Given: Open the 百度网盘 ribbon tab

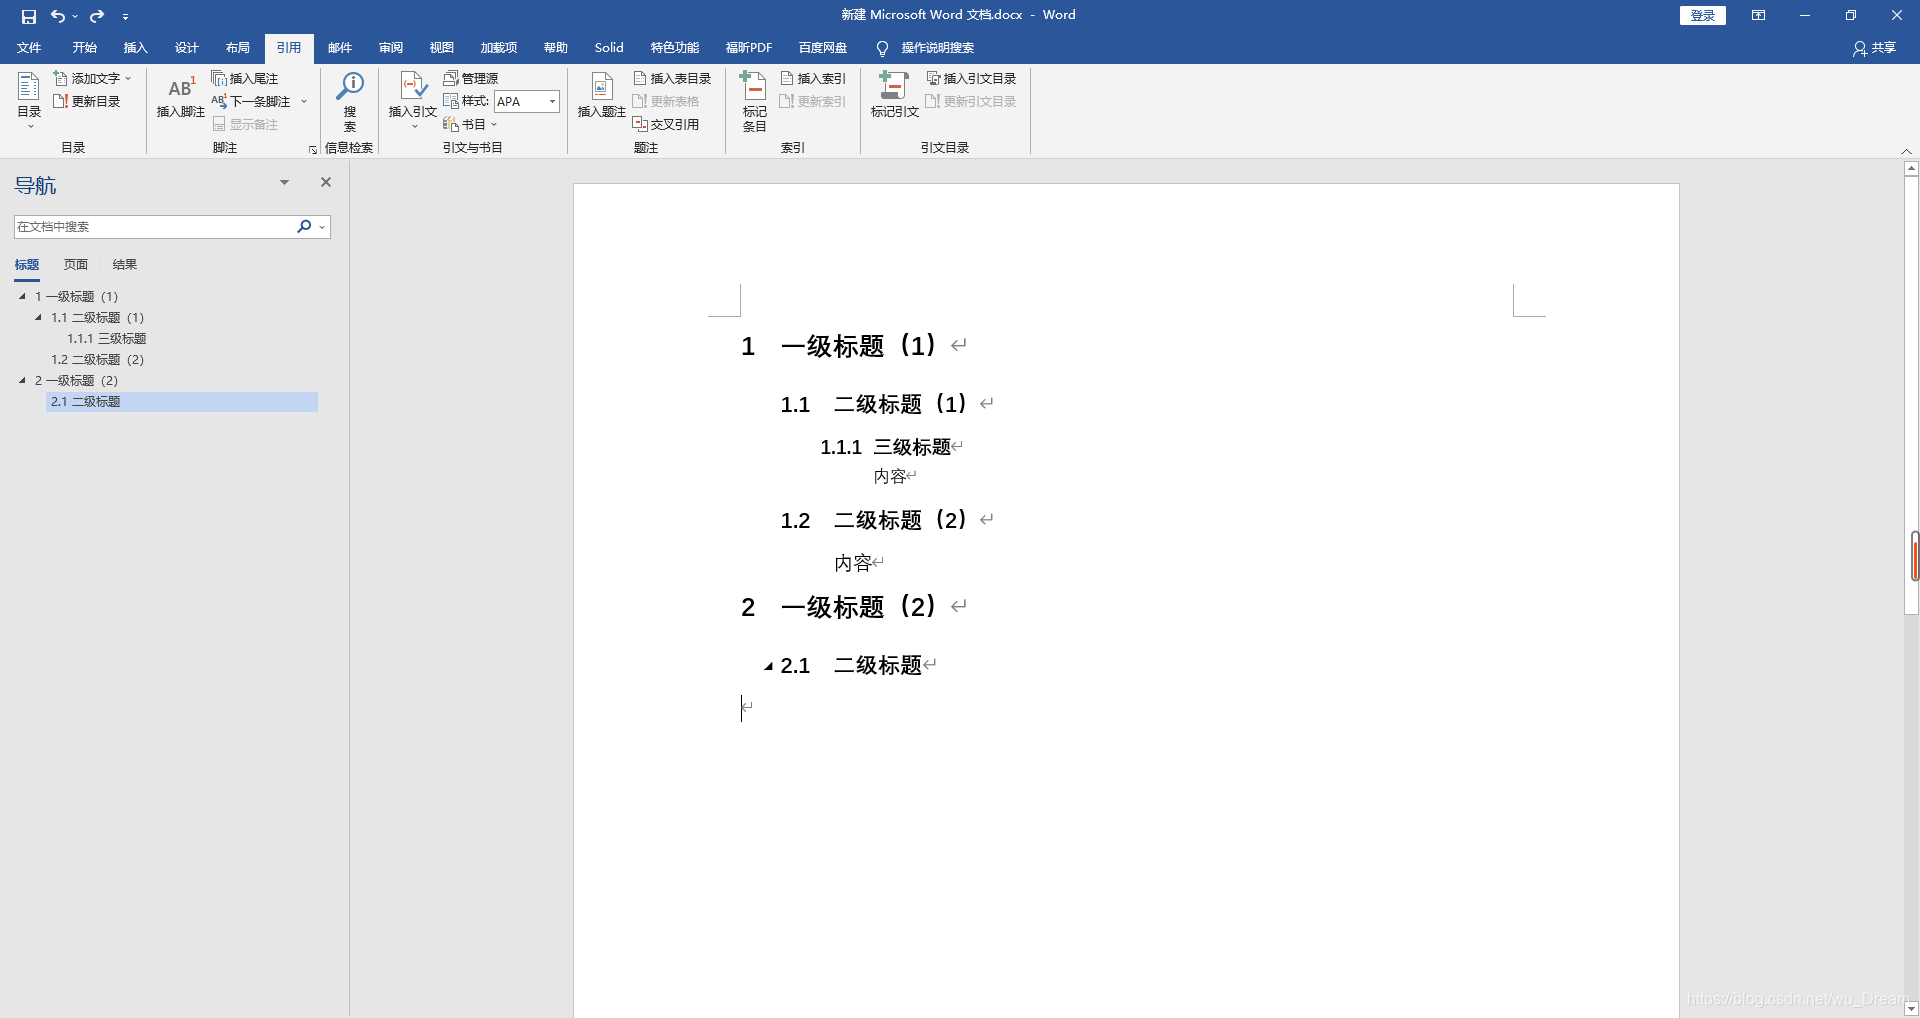Looking at the screenshot, I should click(x=822, y=48).
